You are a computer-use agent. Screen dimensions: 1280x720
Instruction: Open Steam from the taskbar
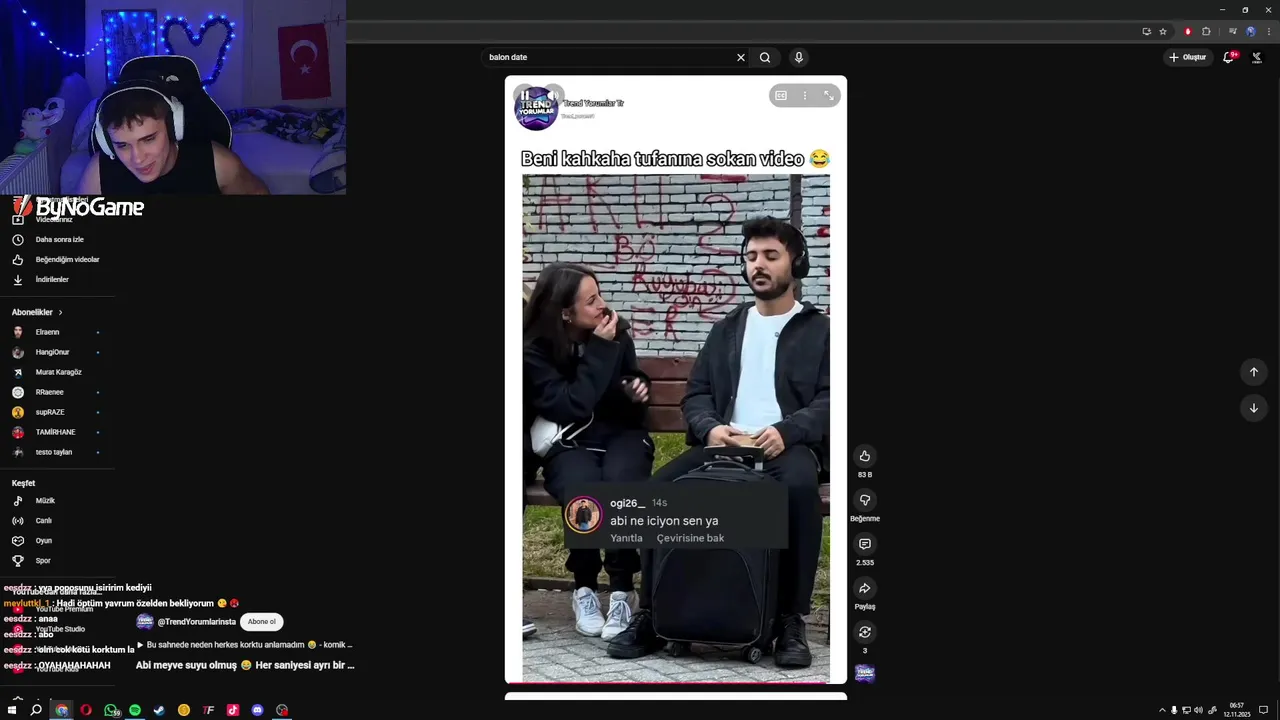click(159, 710)
